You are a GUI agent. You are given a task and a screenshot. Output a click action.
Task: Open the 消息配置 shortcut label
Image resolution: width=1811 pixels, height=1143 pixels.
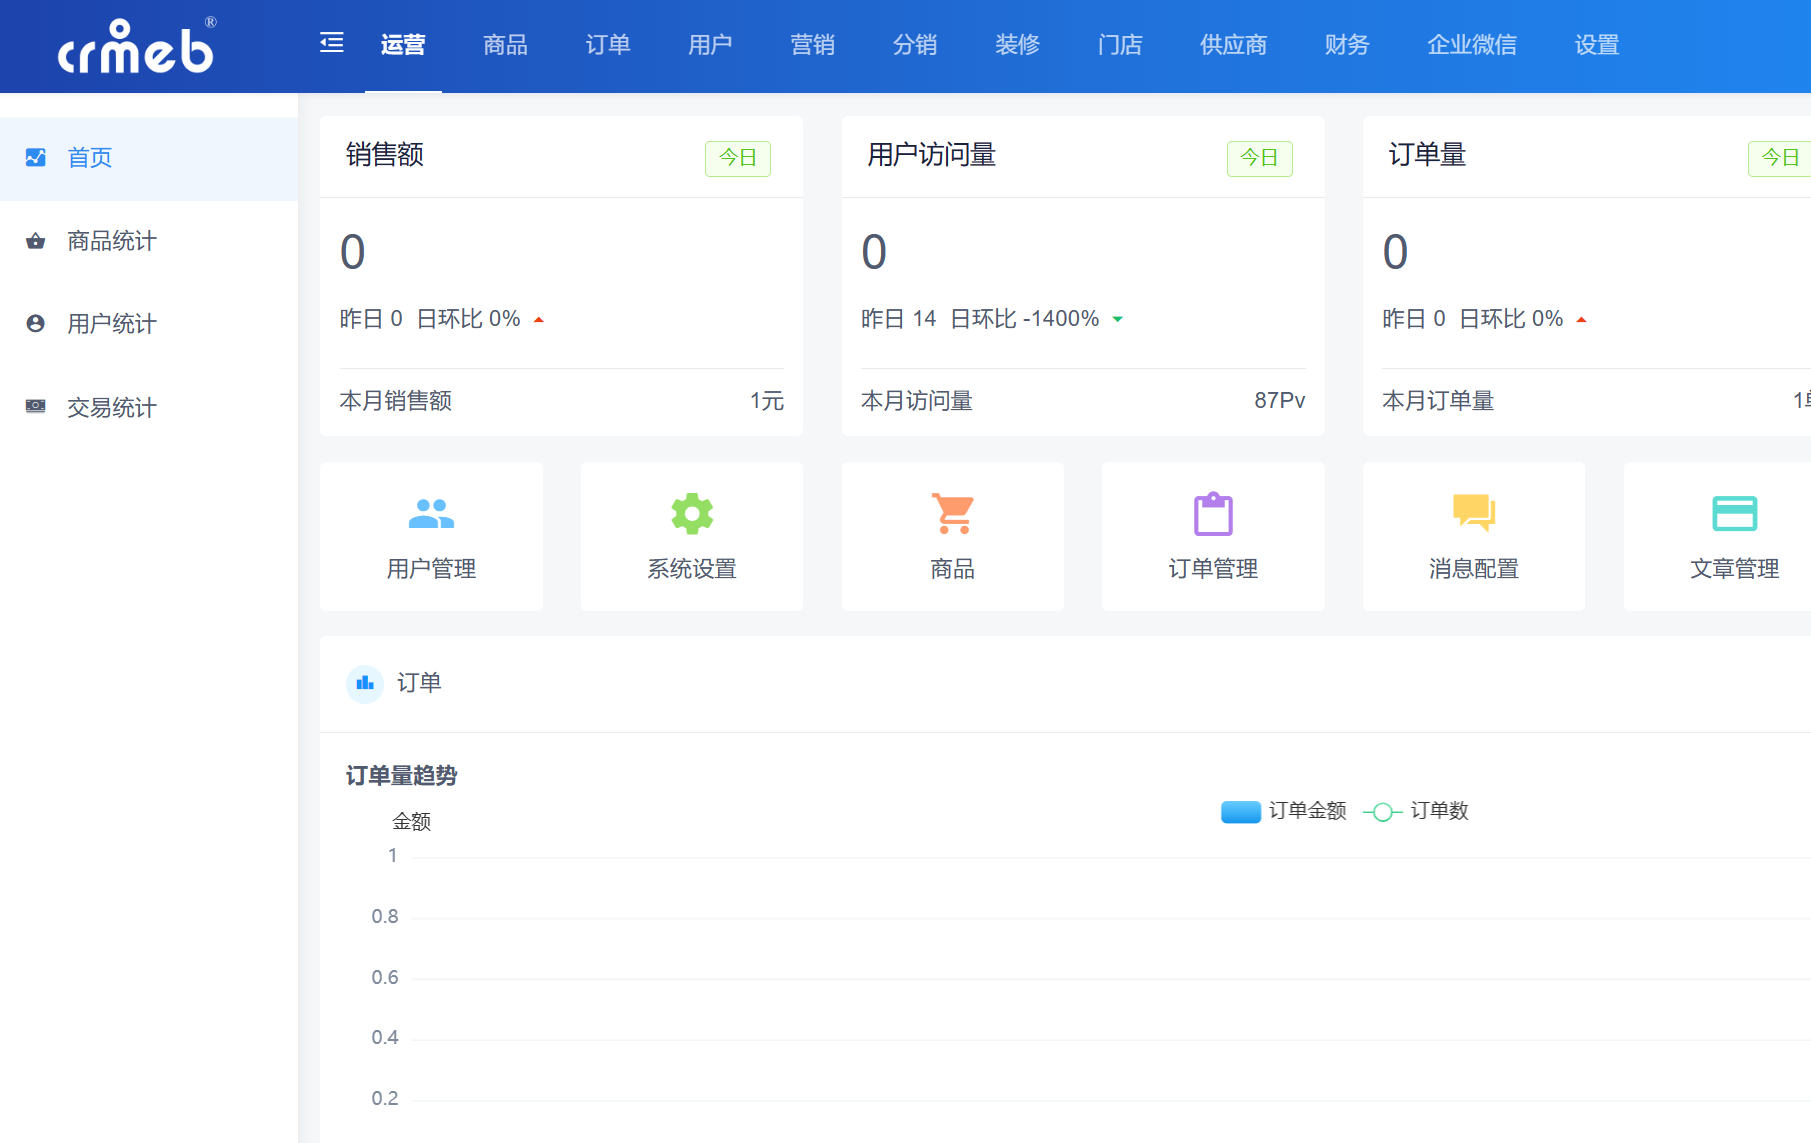1474,569
